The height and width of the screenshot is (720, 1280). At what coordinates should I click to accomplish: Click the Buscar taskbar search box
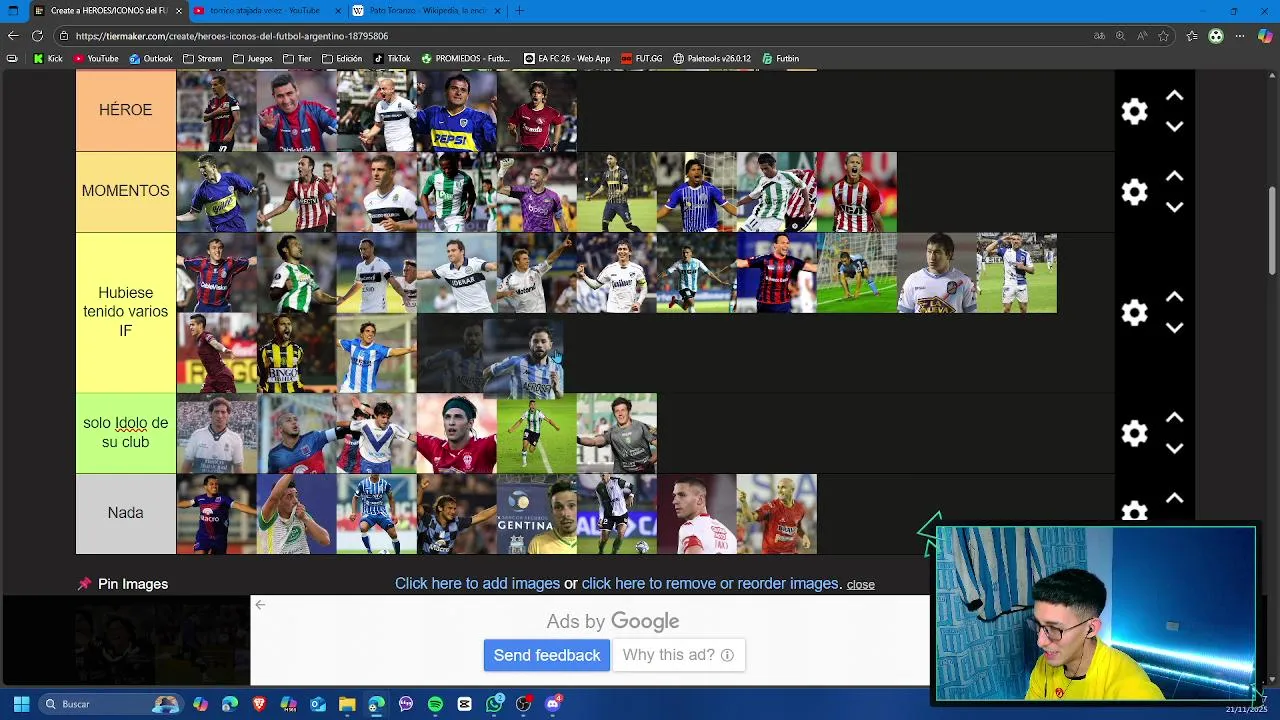[110, 704]
